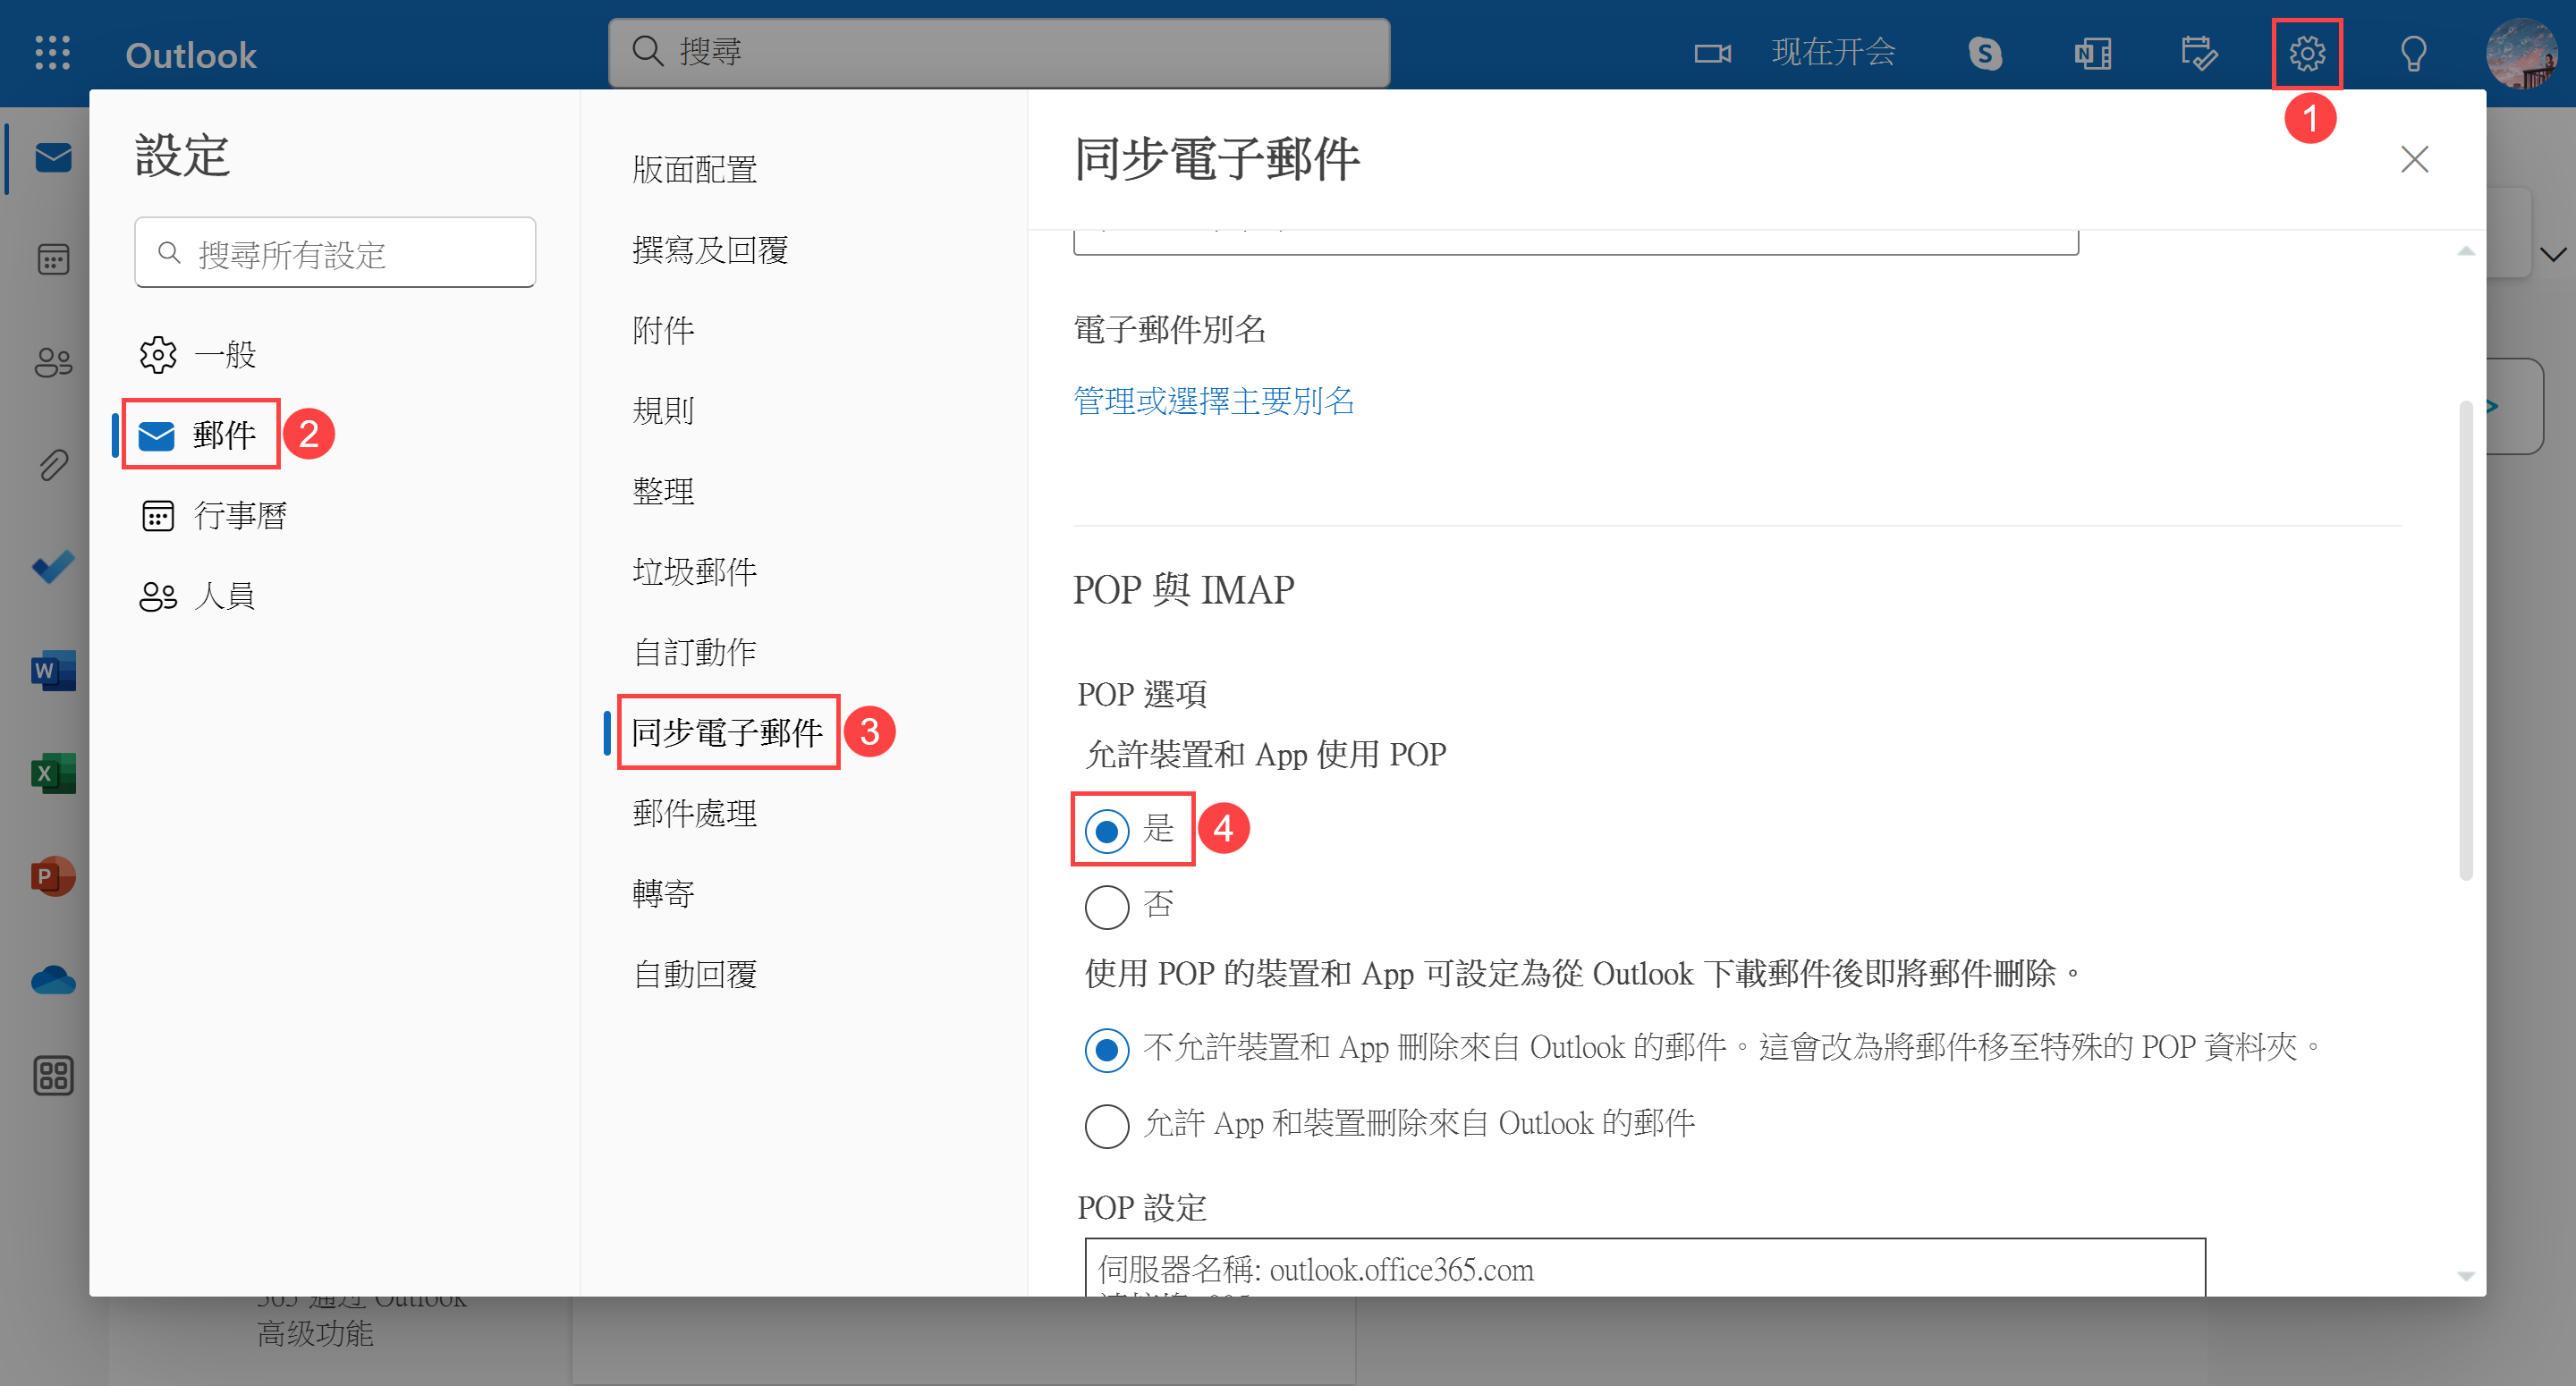Viewport: 2576px width, 1386px height.
Task: Select 是 to allow POP
Action: [1106, 830]
